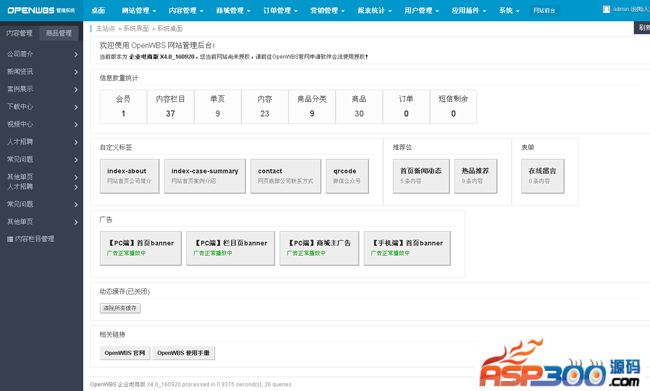Open the 报表统计 dropdown menu
The width and height of the screenshot is (650, 391).
tap(374, 10)
